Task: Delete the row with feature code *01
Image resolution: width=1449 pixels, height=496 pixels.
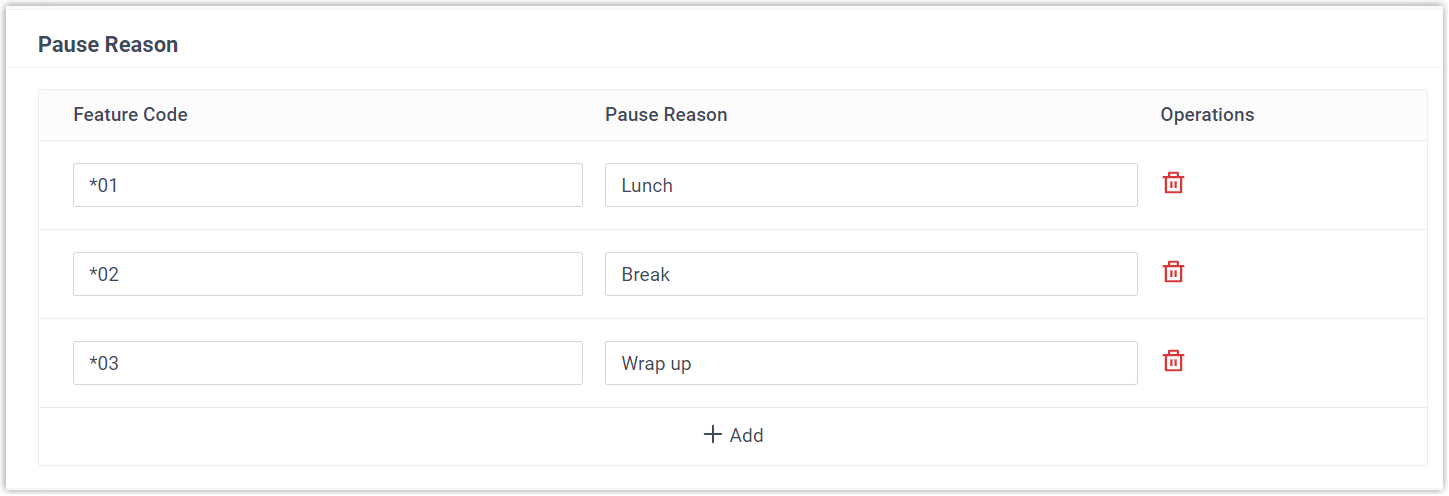Action: pos(1173,183)
